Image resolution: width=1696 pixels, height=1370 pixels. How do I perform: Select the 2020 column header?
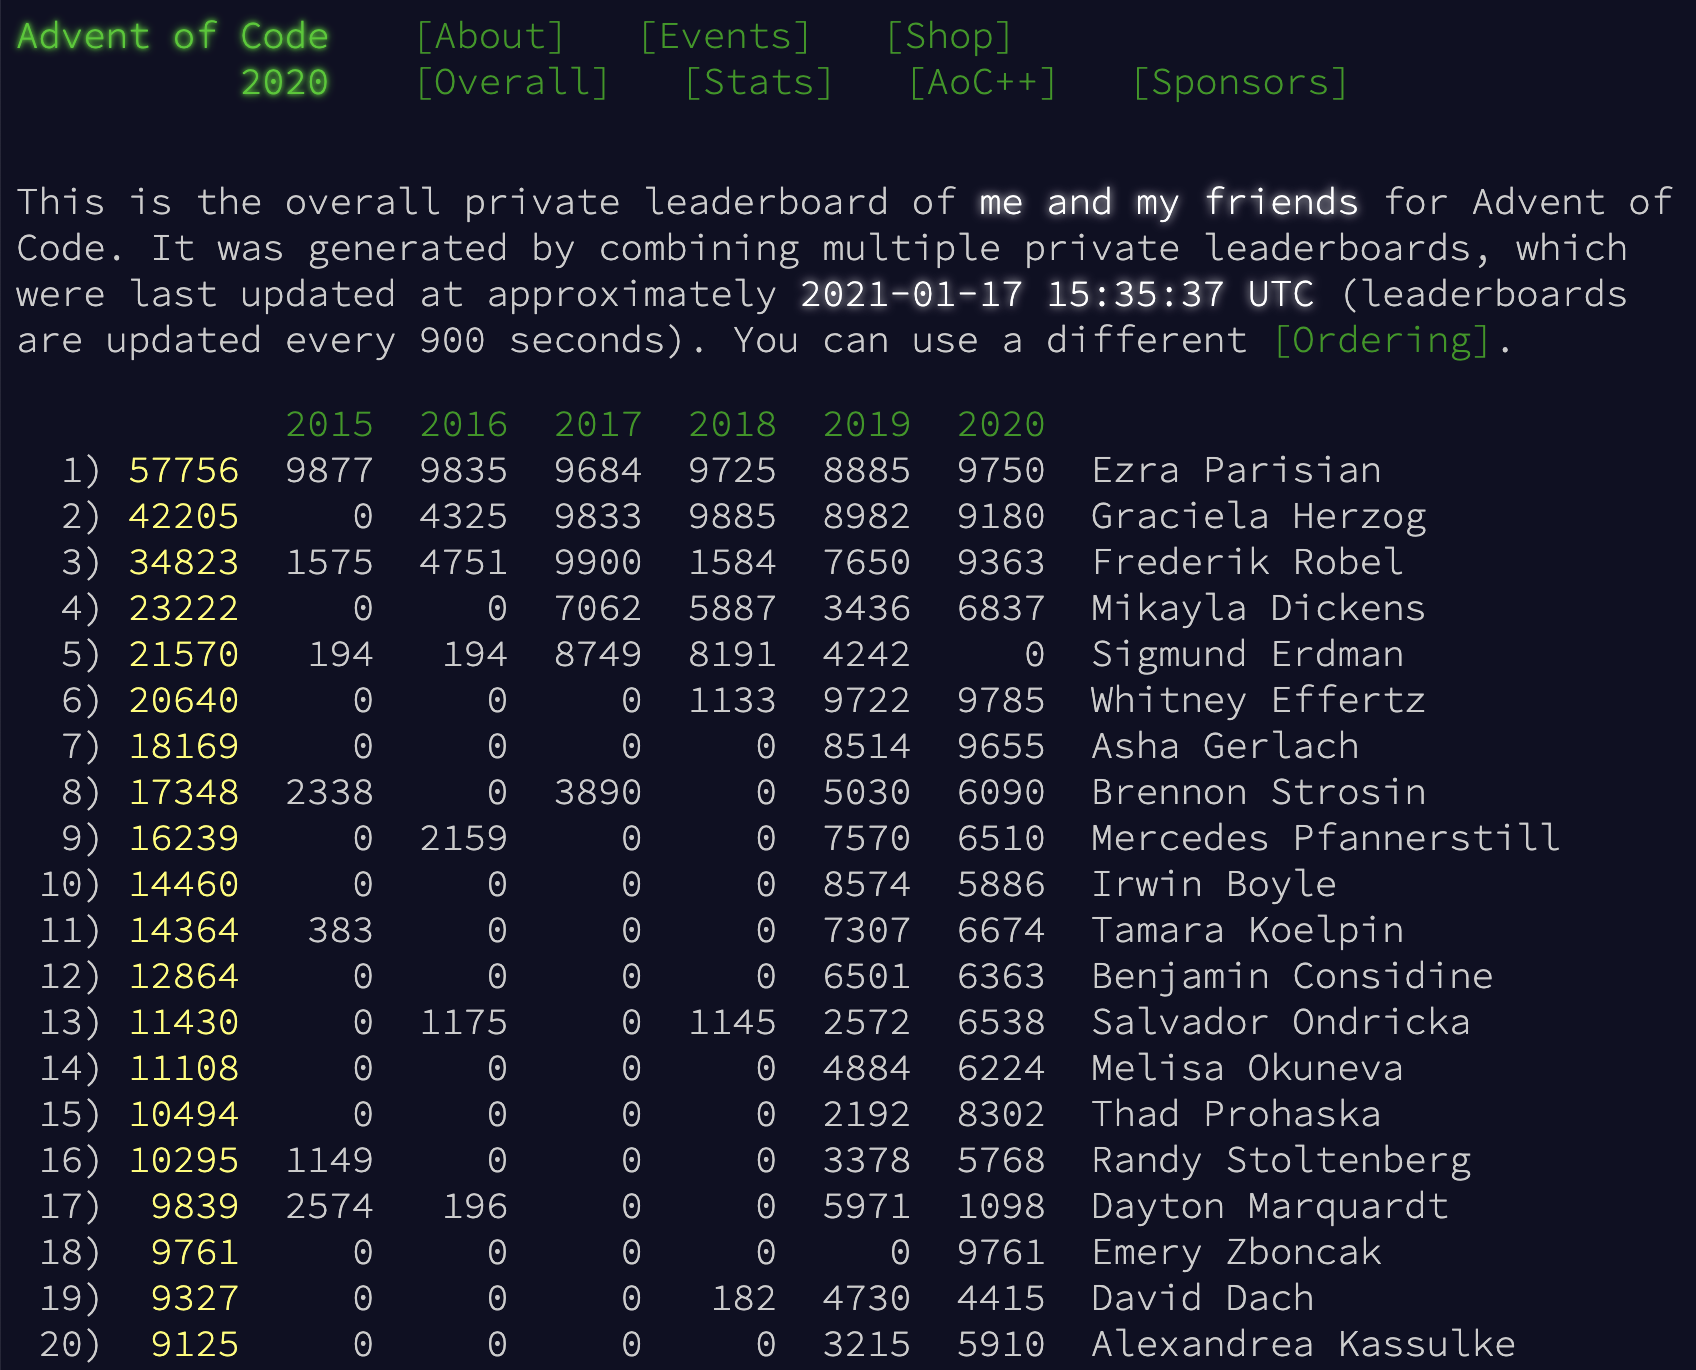[1001, 425]
